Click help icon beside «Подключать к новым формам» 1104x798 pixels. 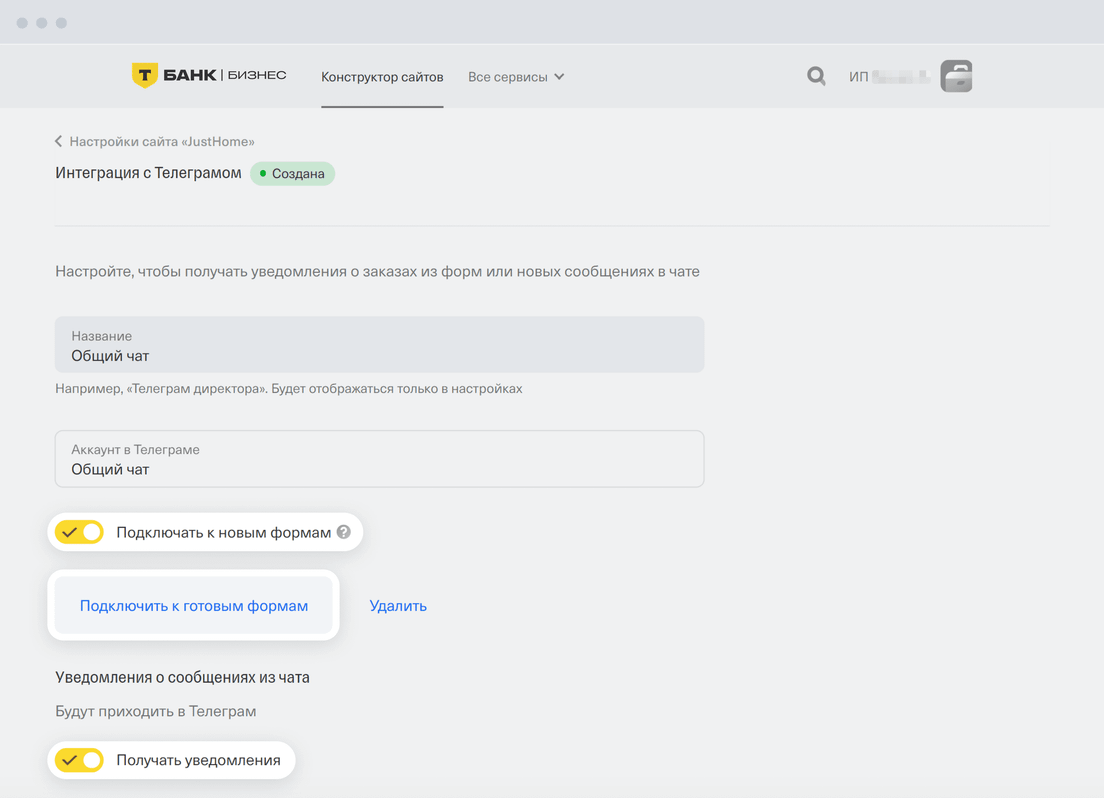(344, 532)
